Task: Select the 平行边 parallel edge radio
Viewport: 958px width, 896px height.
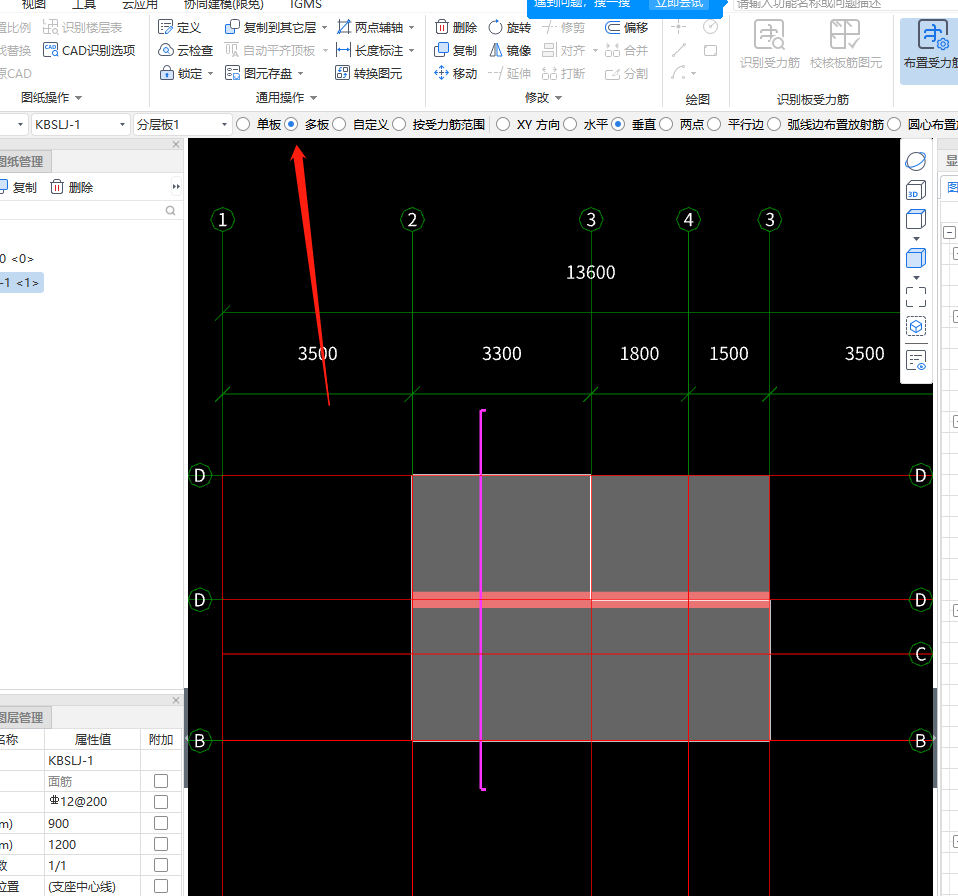Action: 714,125
